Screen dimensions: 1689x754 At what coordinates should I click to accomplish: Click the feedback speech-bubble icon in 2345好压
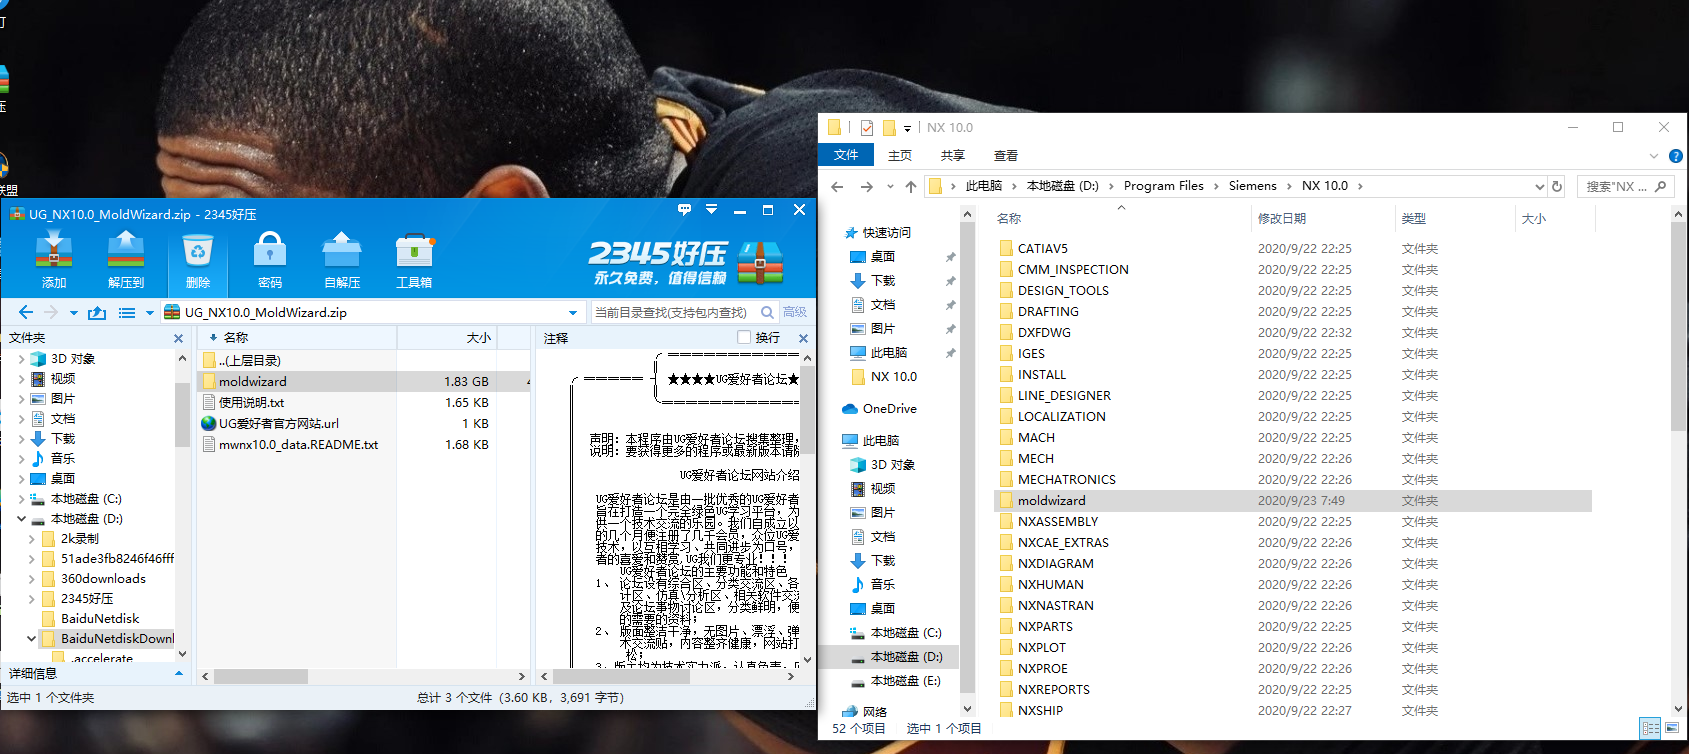coord(684,210)
